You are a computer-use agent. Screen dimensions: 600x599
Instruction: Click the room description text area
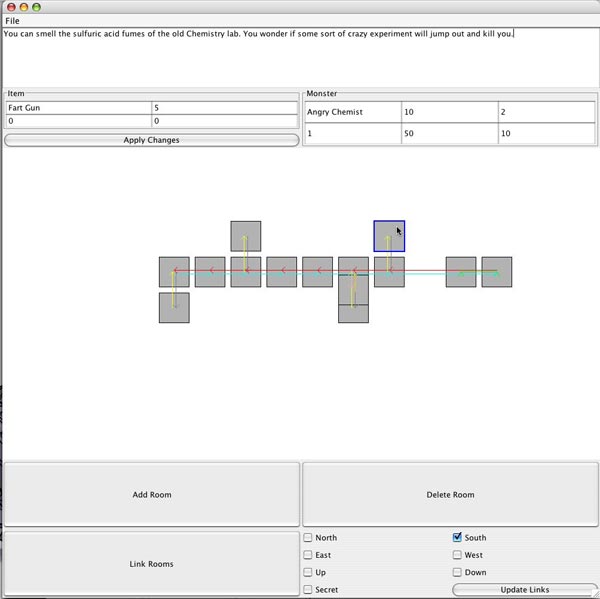click(300, 57)
